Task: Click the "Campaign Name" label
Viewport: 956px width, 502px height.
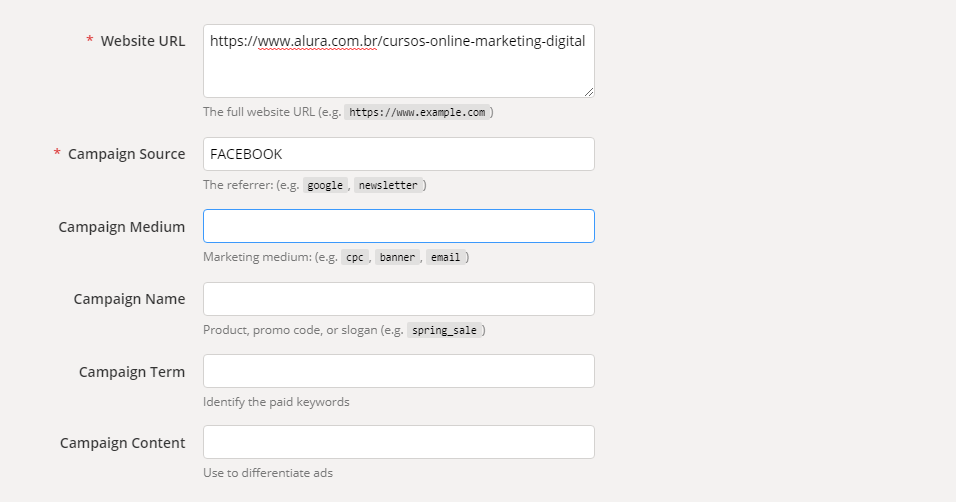Action: [x=129, y=299]
